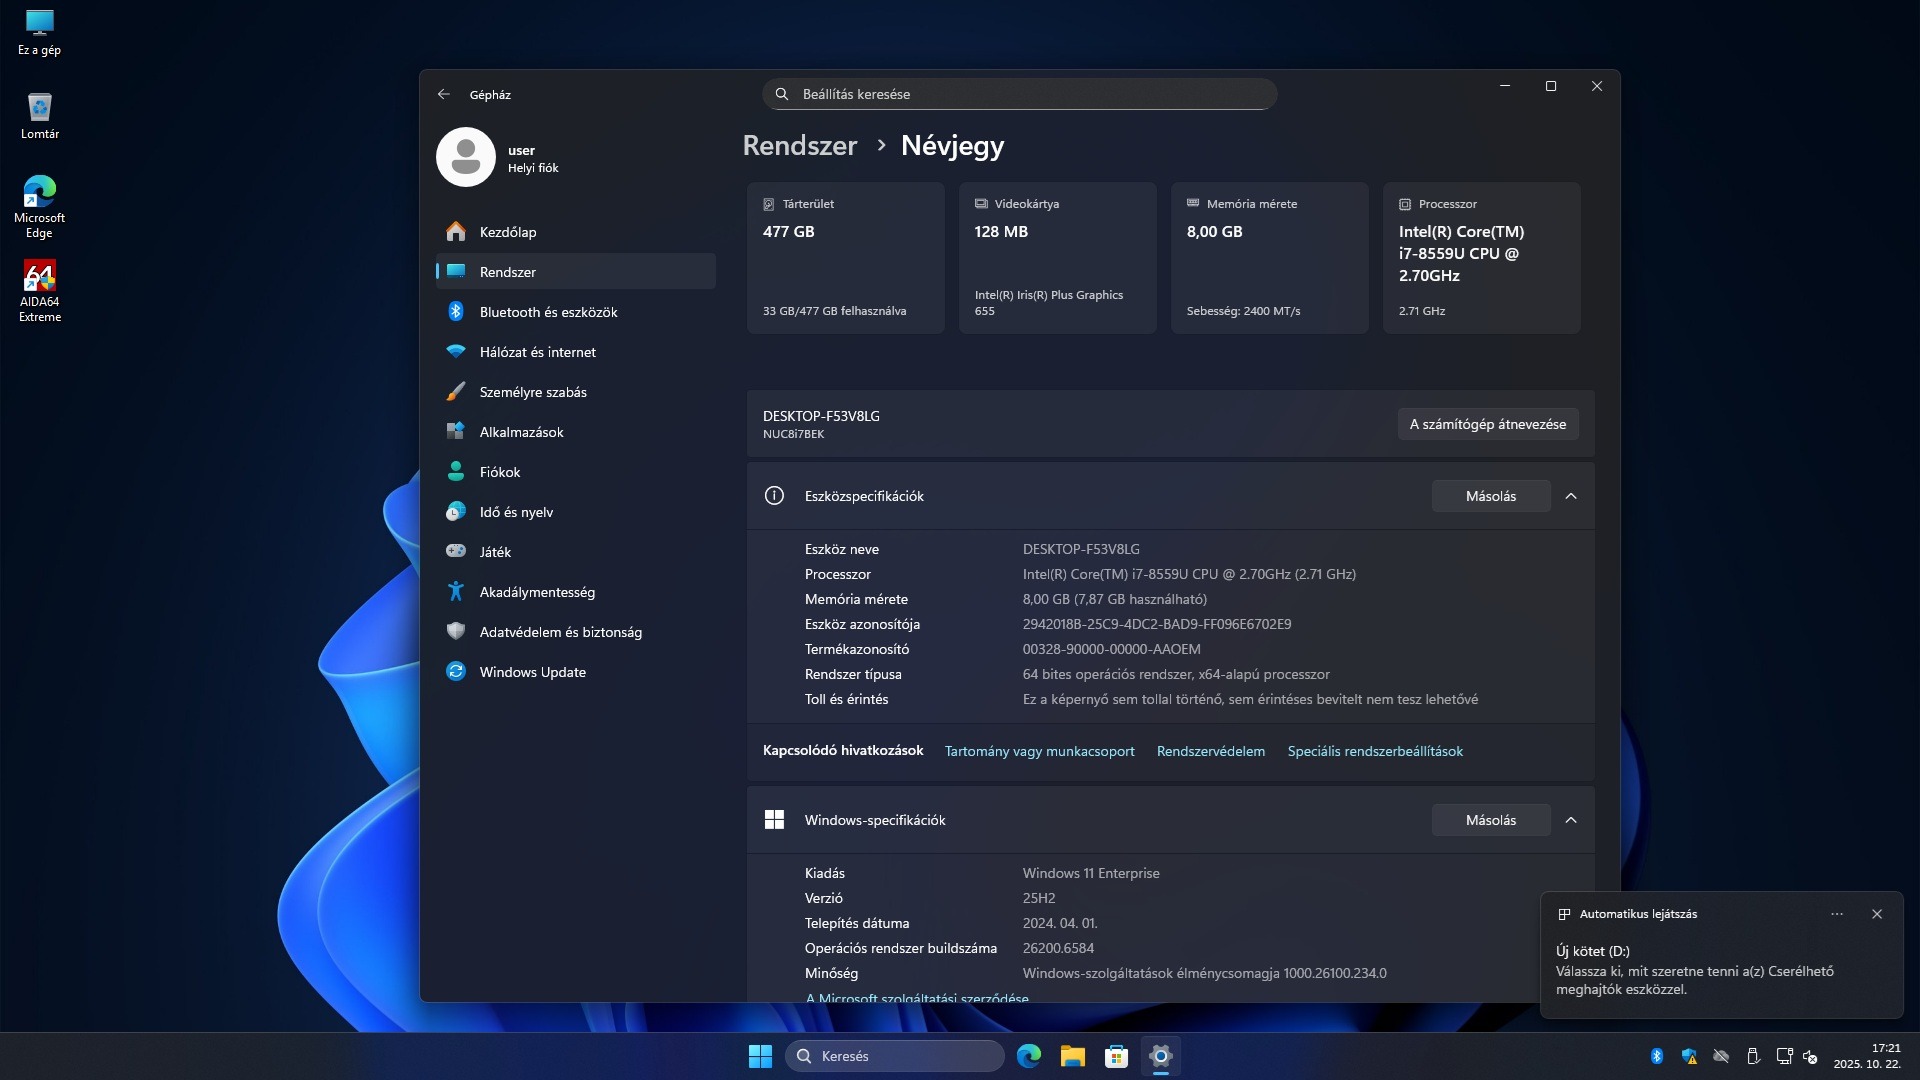1920x1080 pixels.
Task: Open Adatvédelem és biztonság settings
Action: (x=560, y=632)
